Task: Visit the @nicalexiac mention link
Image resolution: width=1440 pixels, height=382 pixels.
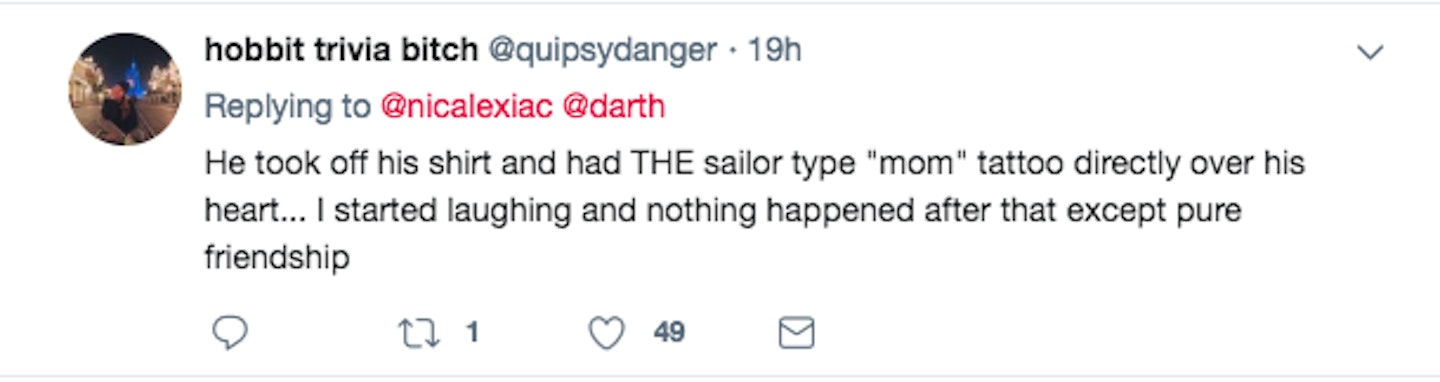Action: coord(466,107)
